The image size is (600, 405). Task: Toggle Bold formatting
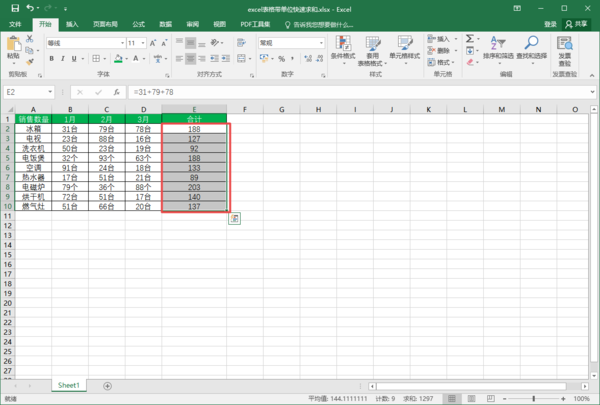click(51, 58)
